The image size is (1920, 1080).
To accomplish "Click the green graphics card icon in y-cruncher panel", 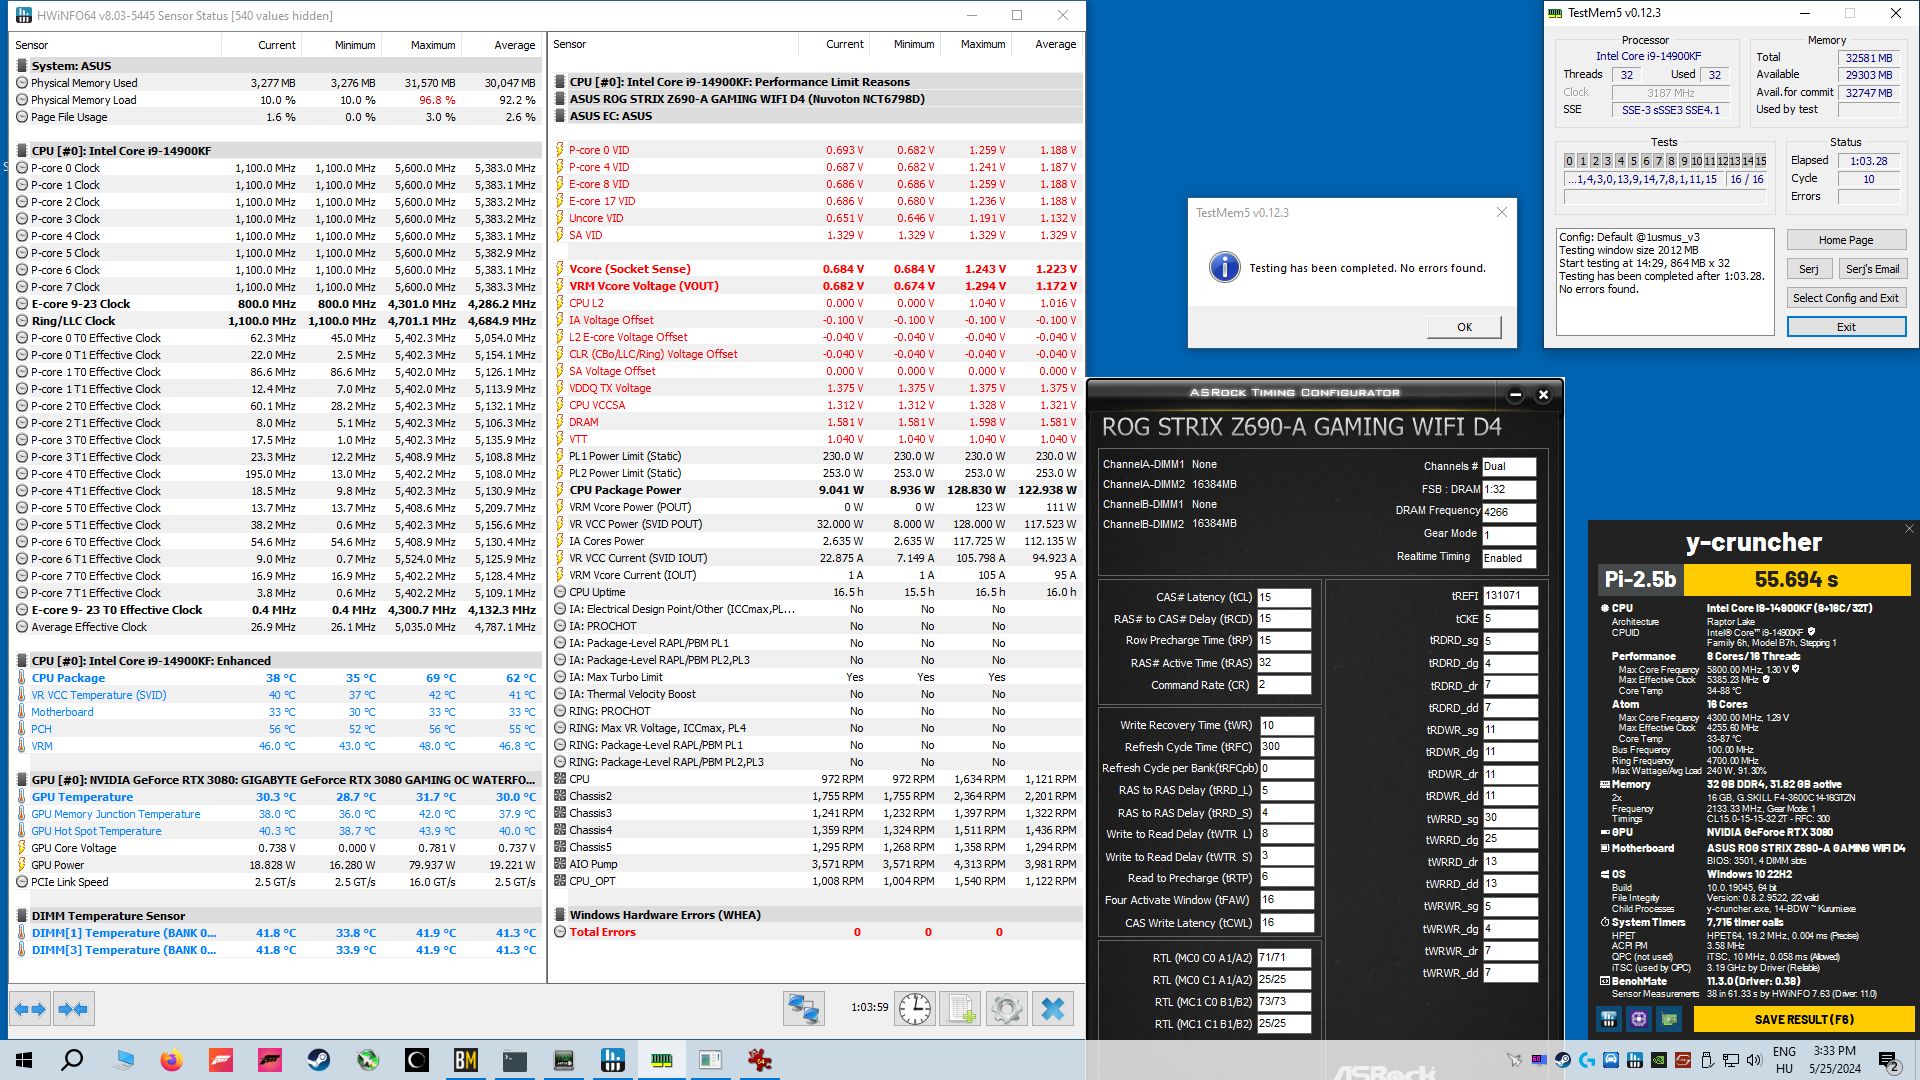I will click(x=1668, y=1019).
